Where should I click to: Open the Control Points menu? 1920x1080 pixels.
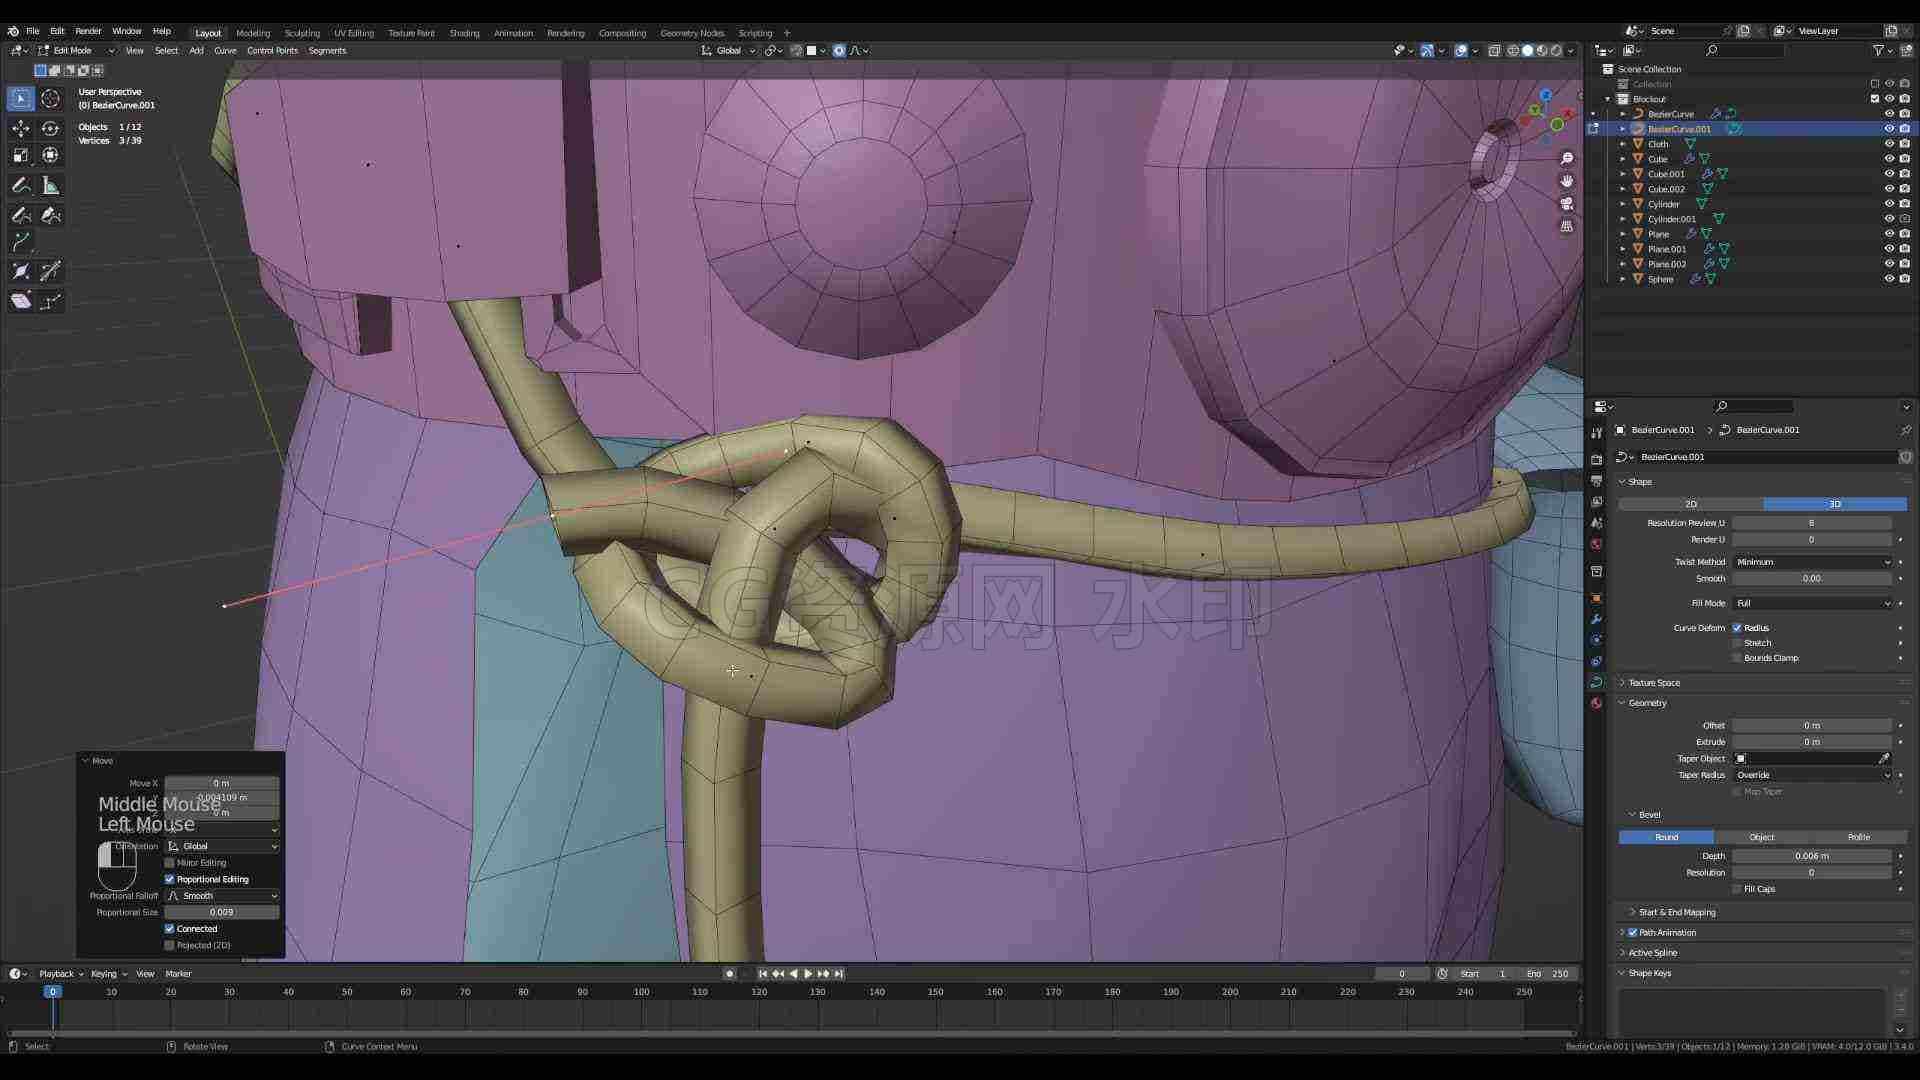pos(272,50)
